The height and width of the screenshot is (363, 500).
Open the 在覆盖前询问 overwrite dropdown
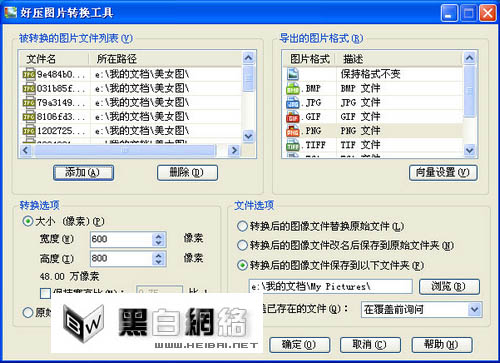474,310
